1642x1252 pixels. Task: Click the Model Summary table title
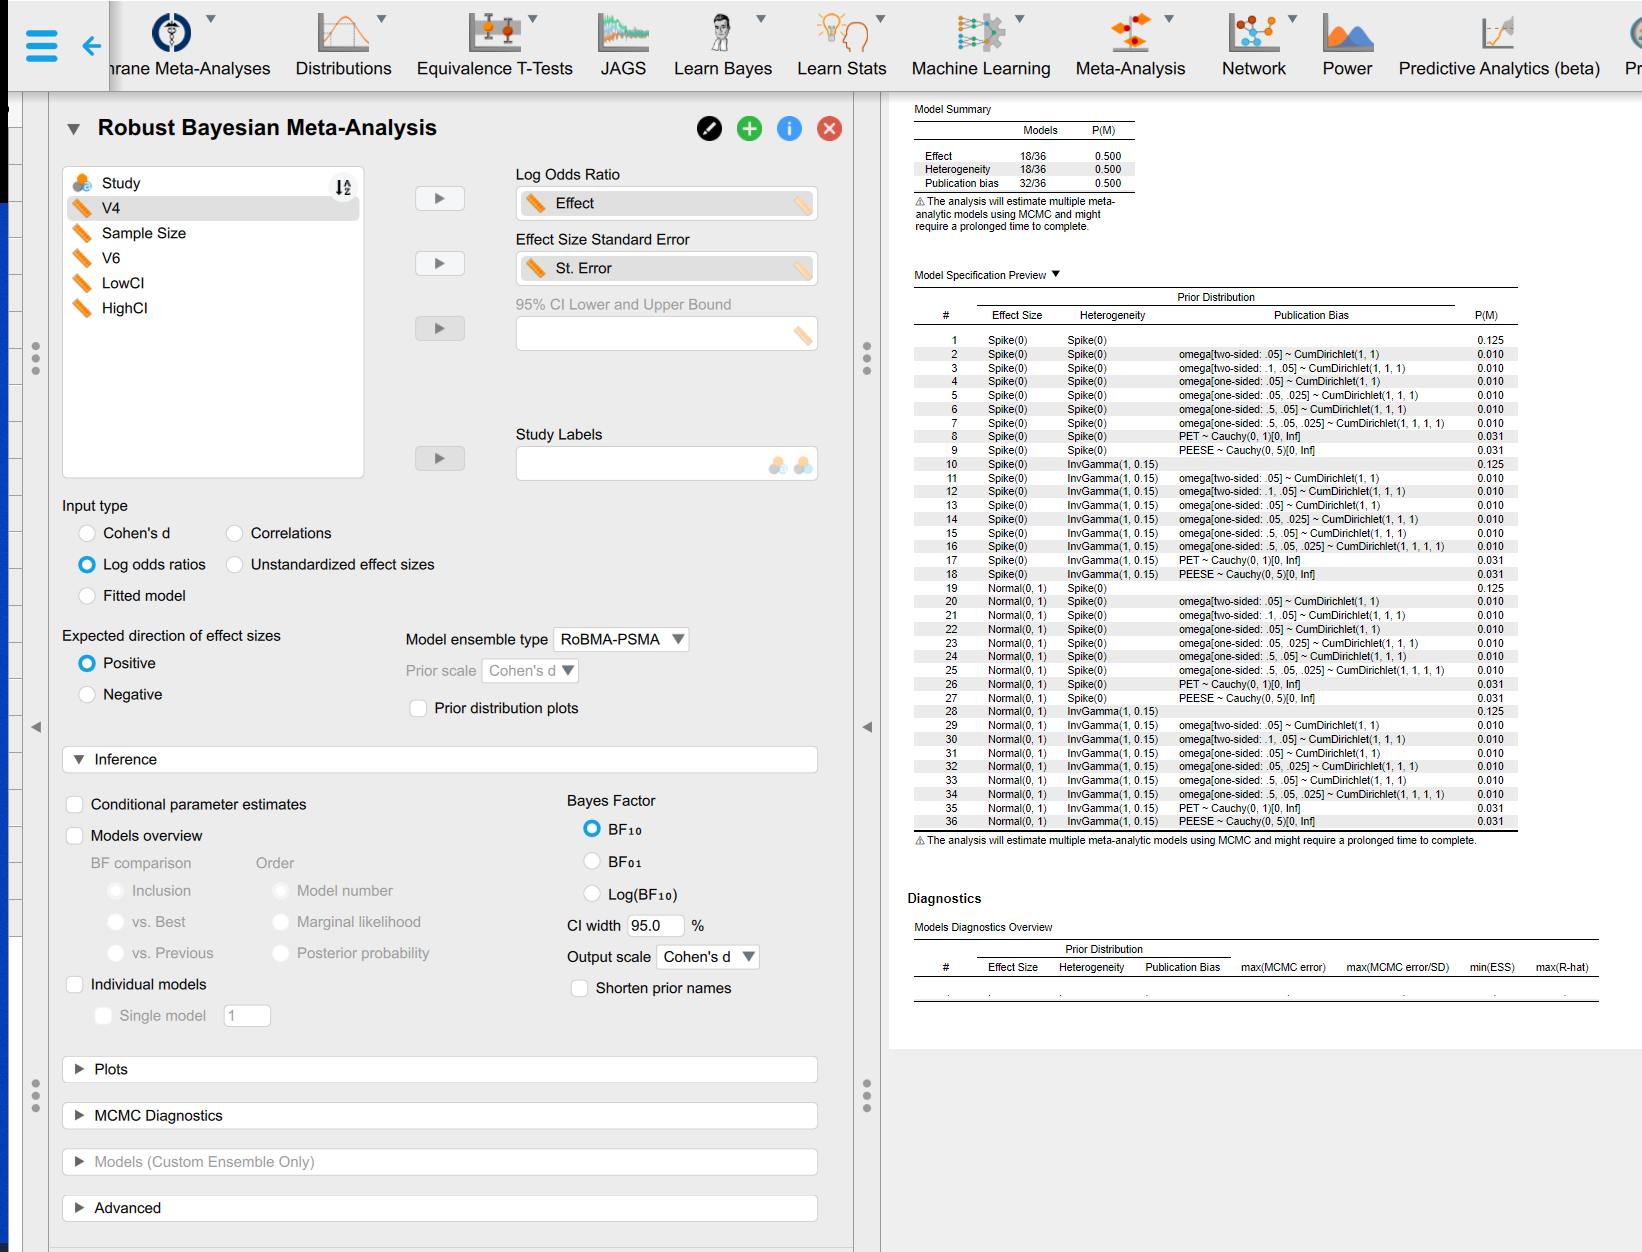pyautogui.click(x=952, y=109)
